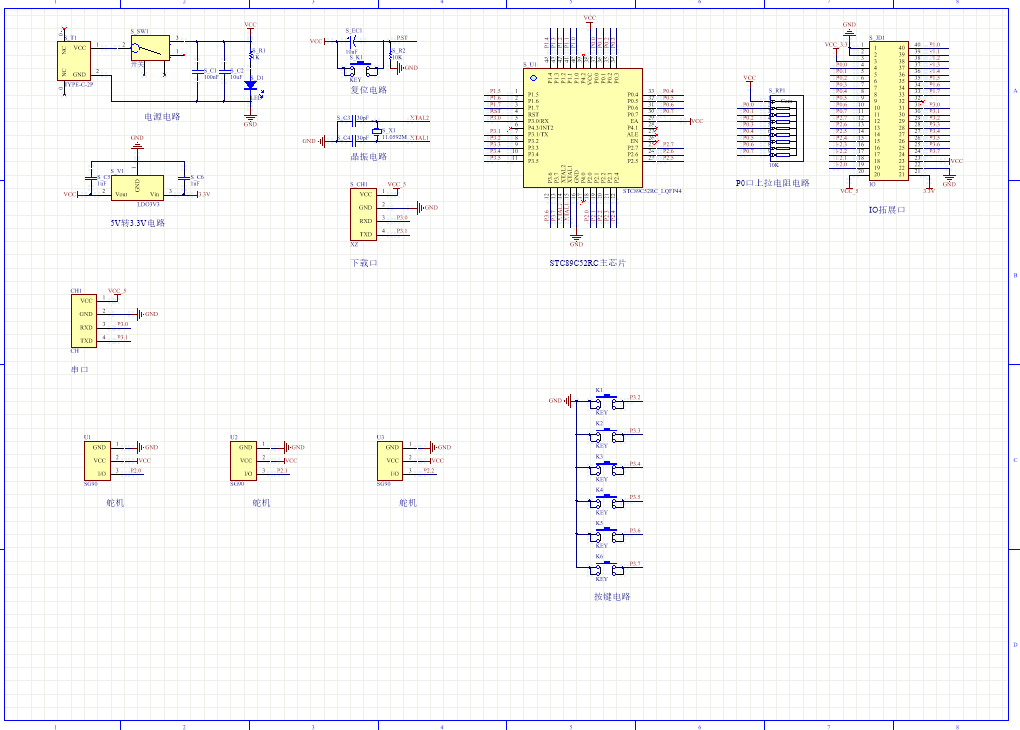Click the 电源电路 power circuit label
The height and width of the screenshot is (730, 1020).
click(x=162, y=117)
